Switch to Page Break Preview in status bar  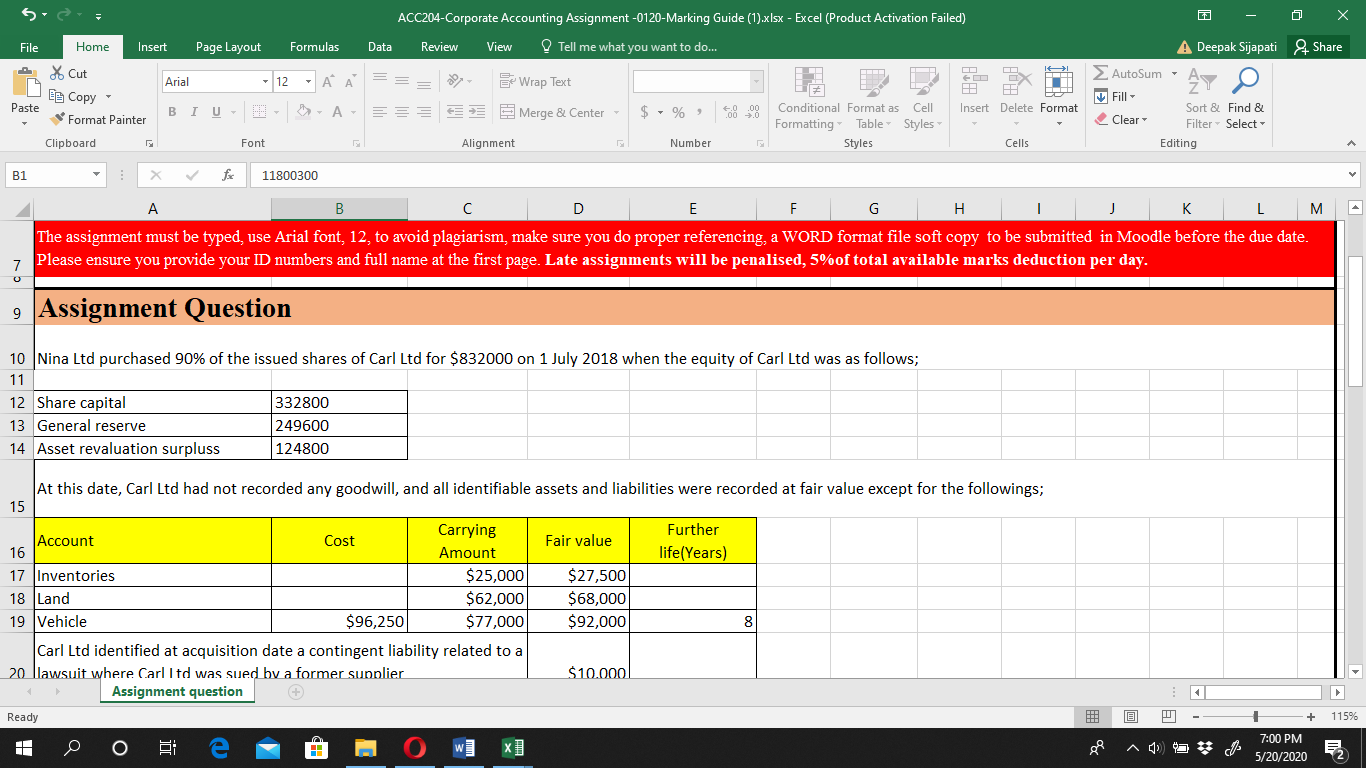tap(1169, 717)
